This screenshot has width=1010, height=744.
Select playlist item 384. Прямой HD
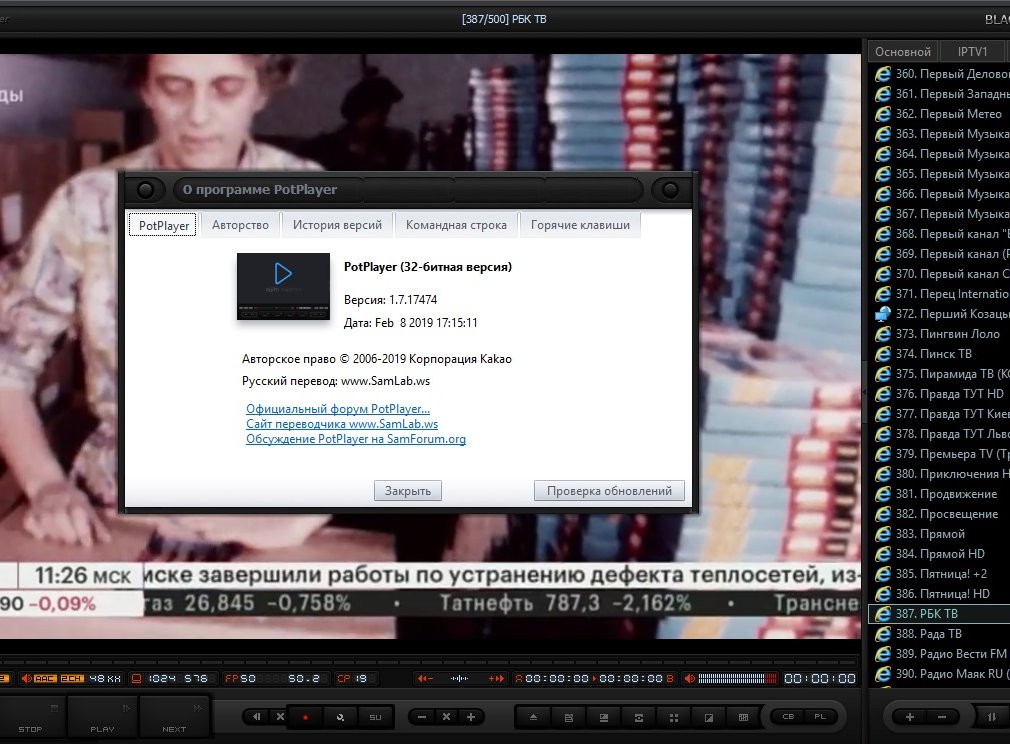click(940, 554)
